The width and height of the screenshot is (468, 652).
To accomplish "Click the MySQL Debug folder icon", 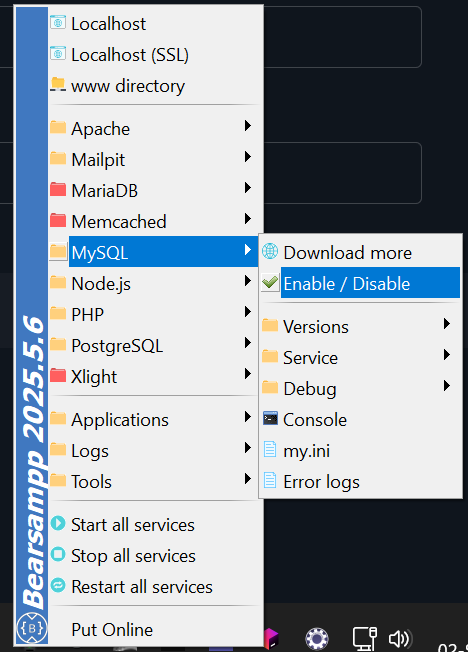I will click(270, 388).
